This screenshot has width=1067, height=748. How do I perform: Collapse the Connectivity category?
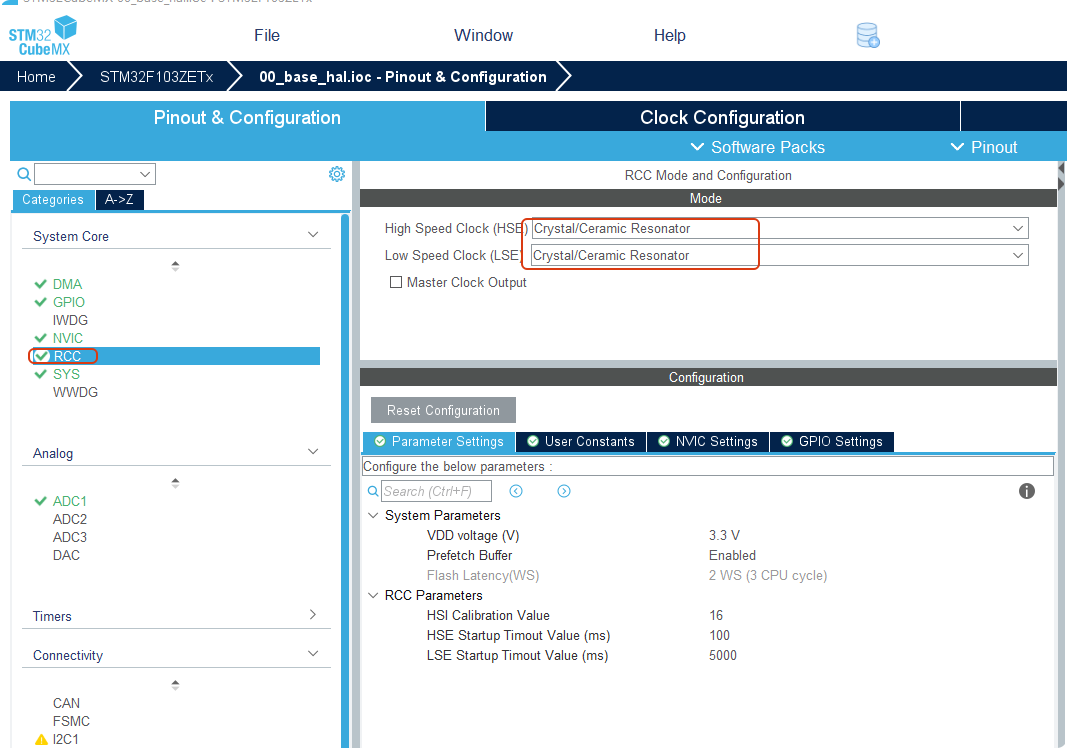[x=313, y=654]
